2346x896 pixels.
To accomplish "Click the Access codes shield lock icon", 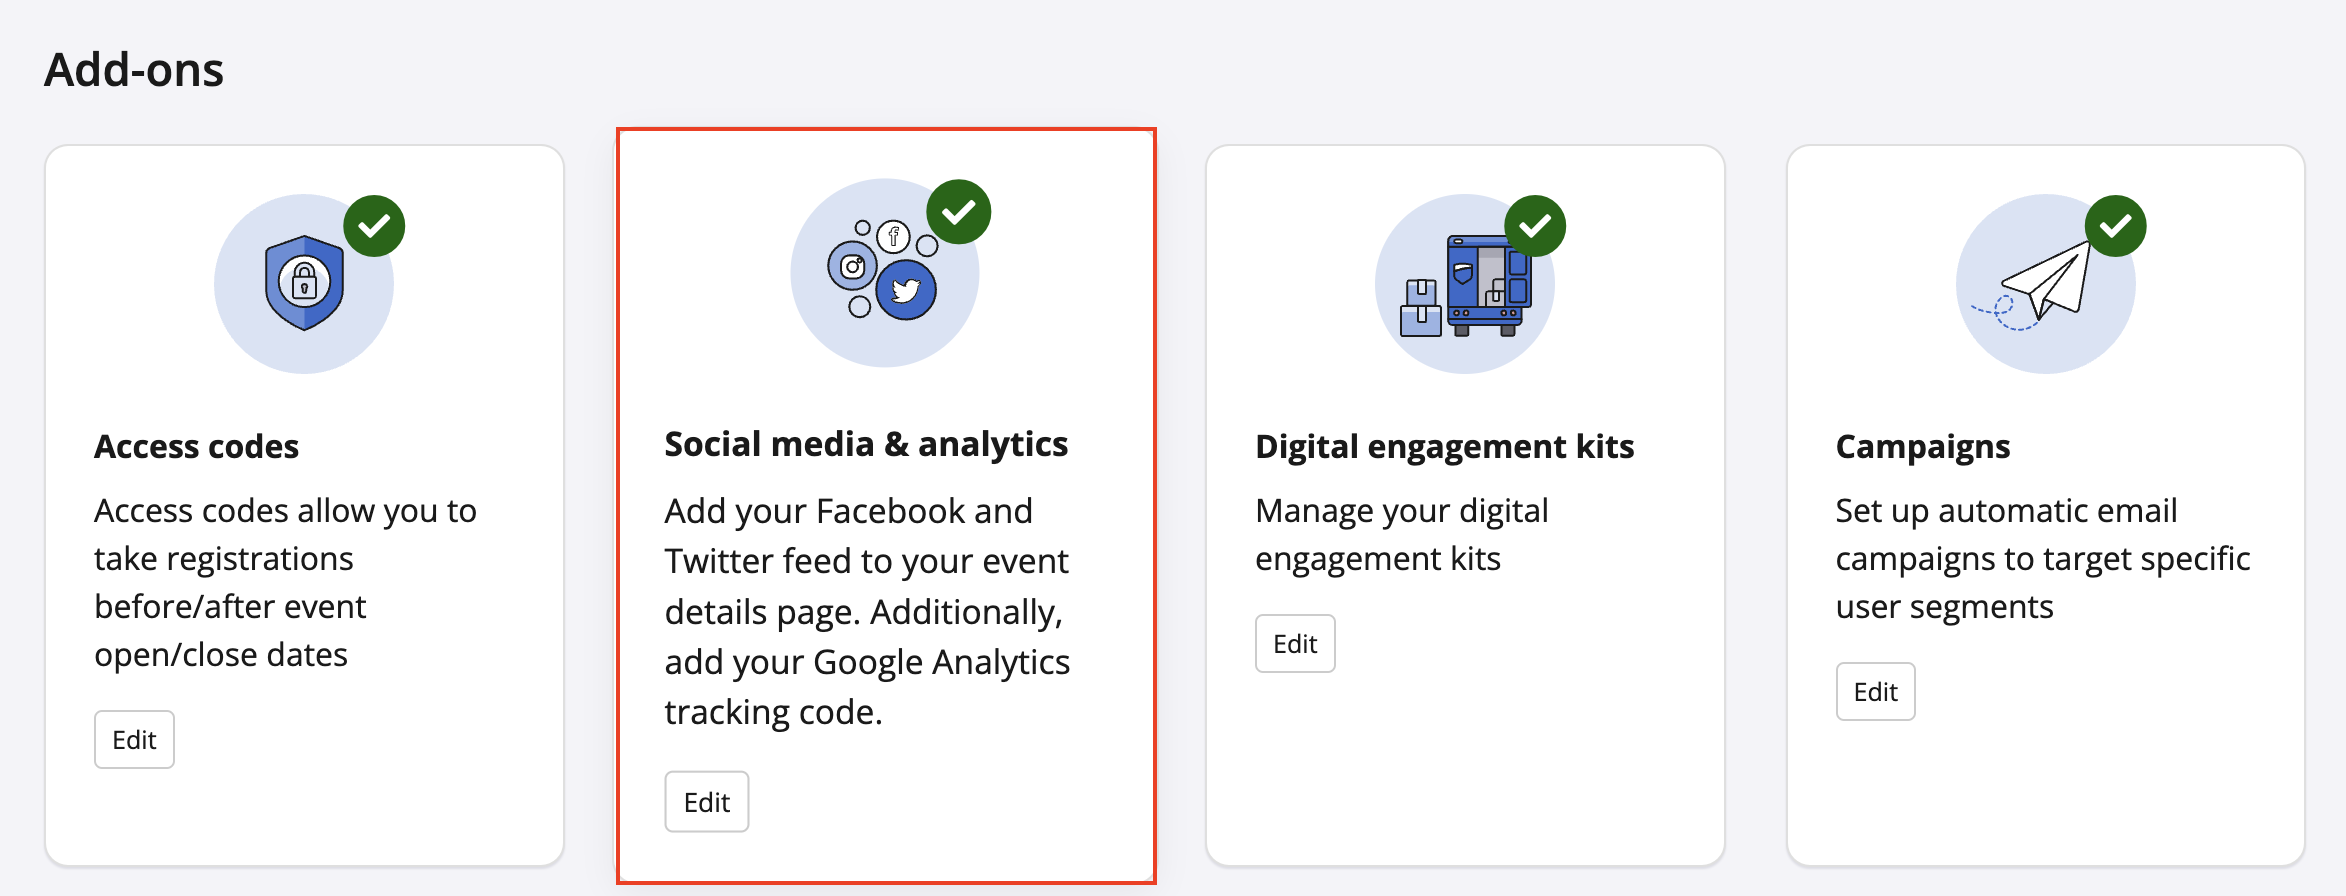I will click(x=304, y=284).
